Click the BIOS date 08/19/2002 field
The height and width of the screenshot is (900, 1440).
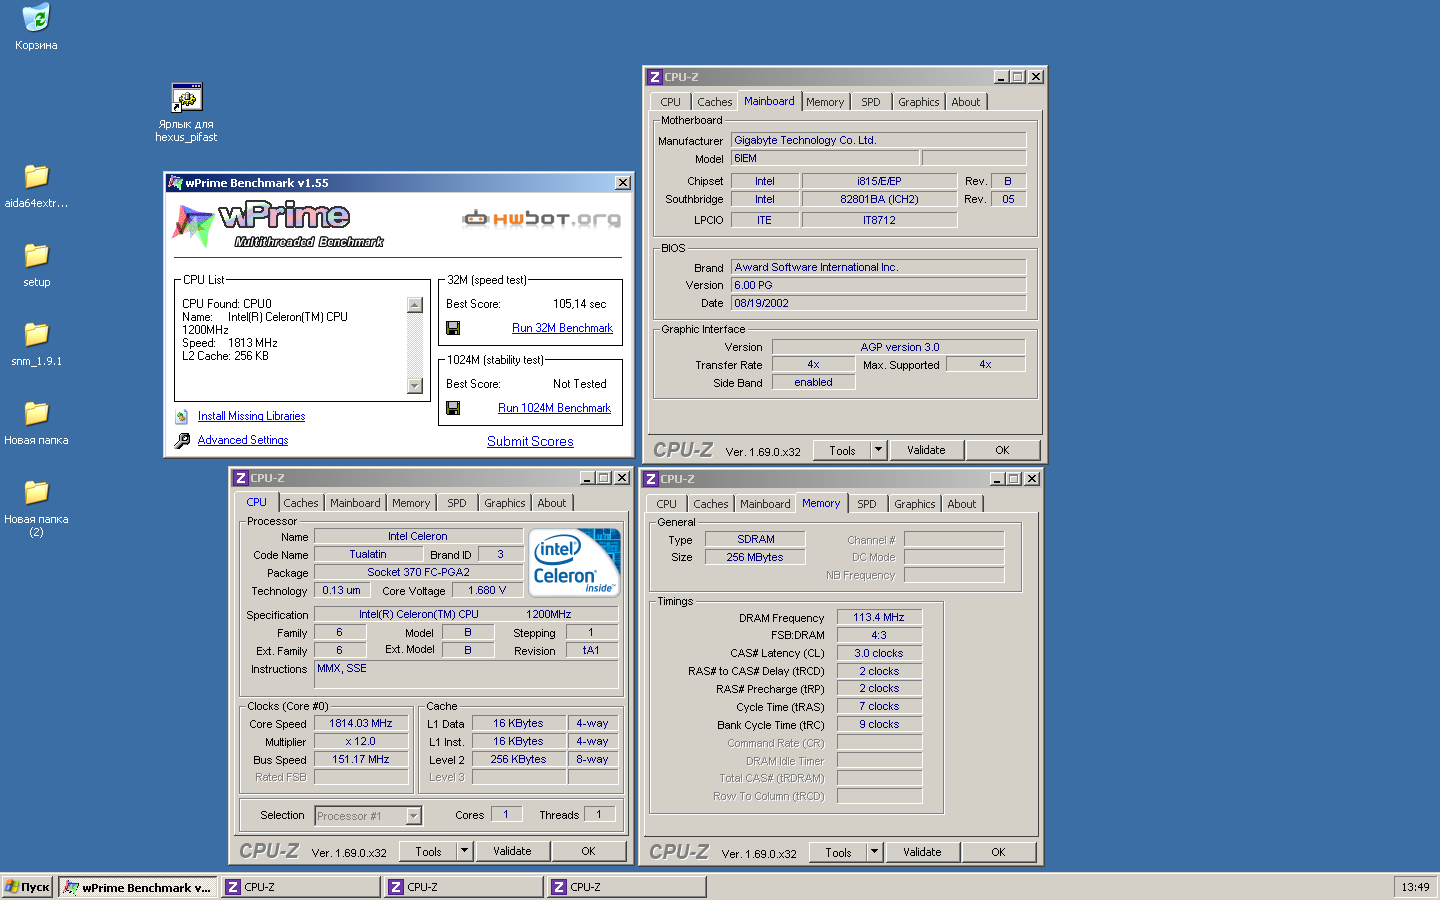tap(878, 303)
